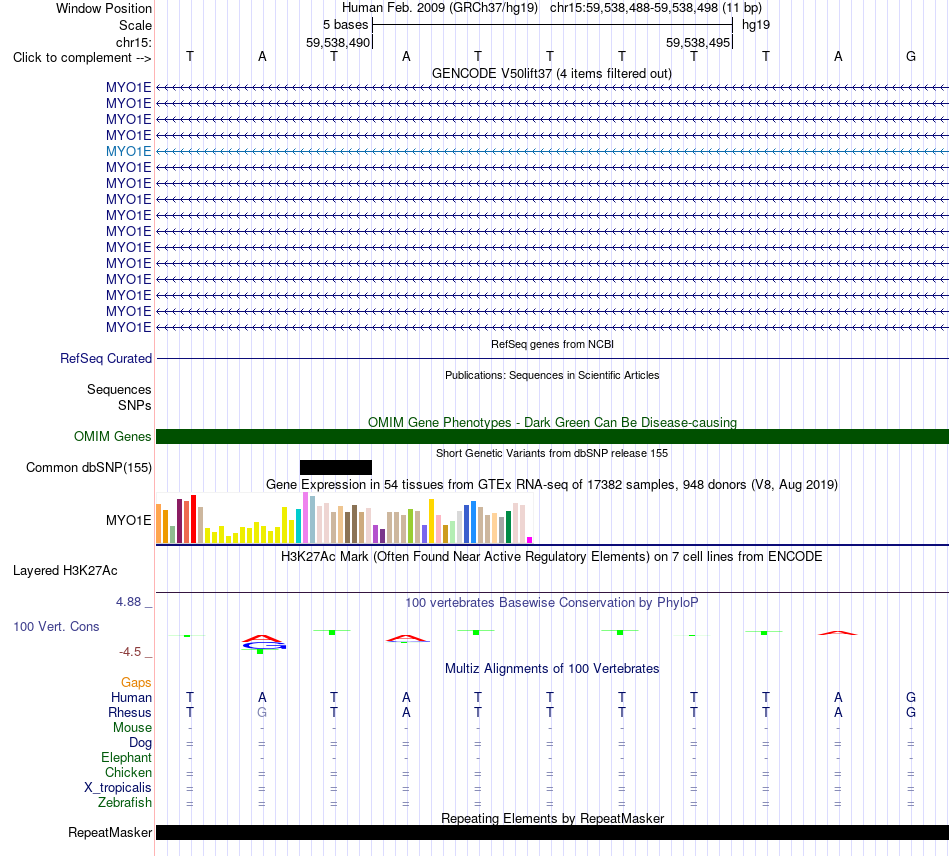The image size is (950, 856).
Task: Click the Elephant alignment row label
Action: (x=126, y=758)
